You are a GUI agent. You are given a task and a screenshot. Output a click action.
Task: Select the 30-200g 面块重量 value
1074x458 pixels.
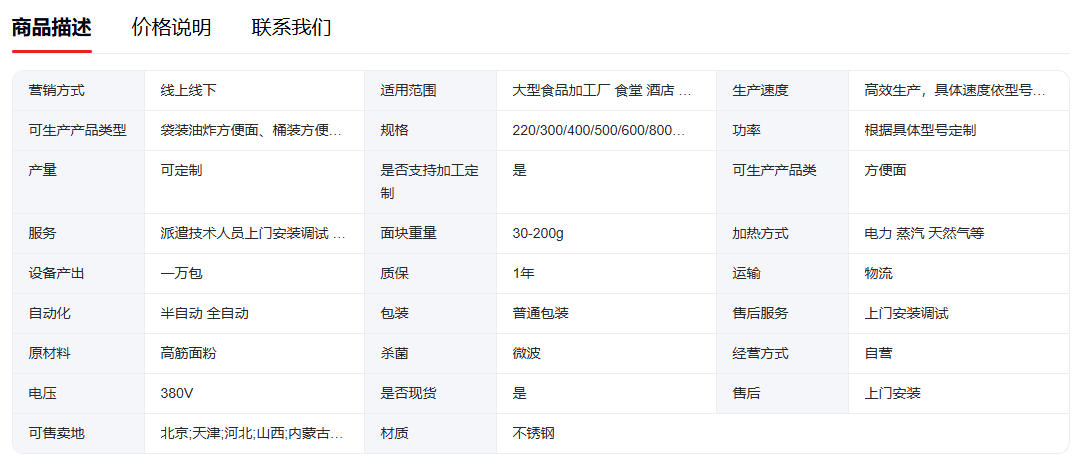click(x=538, y=233)
